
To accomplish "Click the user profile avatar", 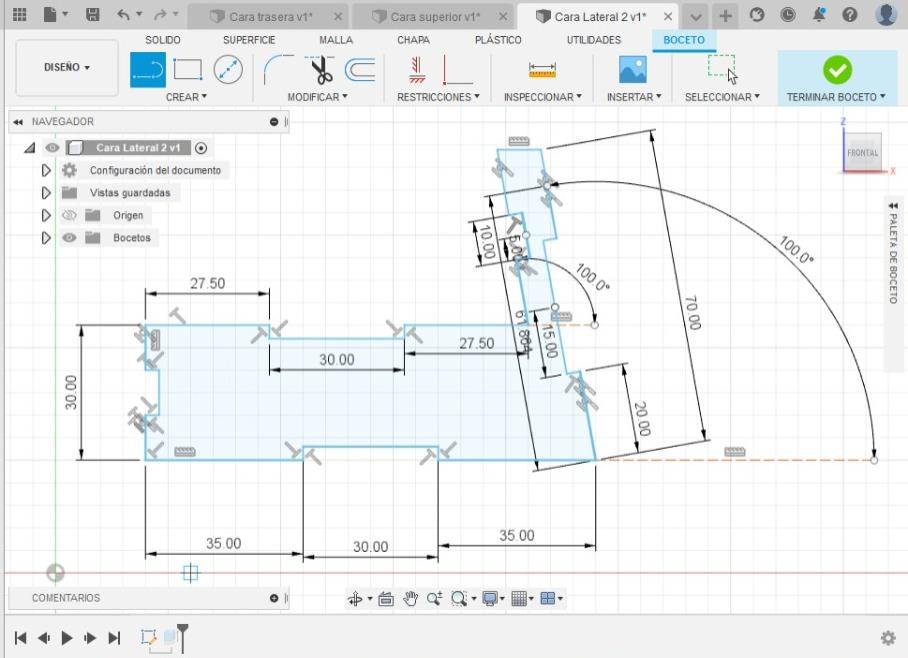I will [886, 14].
